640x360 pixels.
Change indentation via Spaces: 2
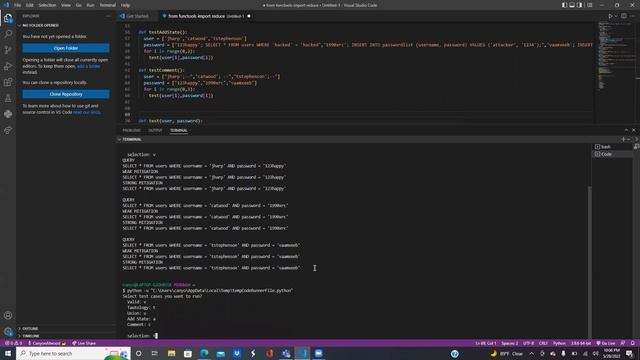pos(509,343)
